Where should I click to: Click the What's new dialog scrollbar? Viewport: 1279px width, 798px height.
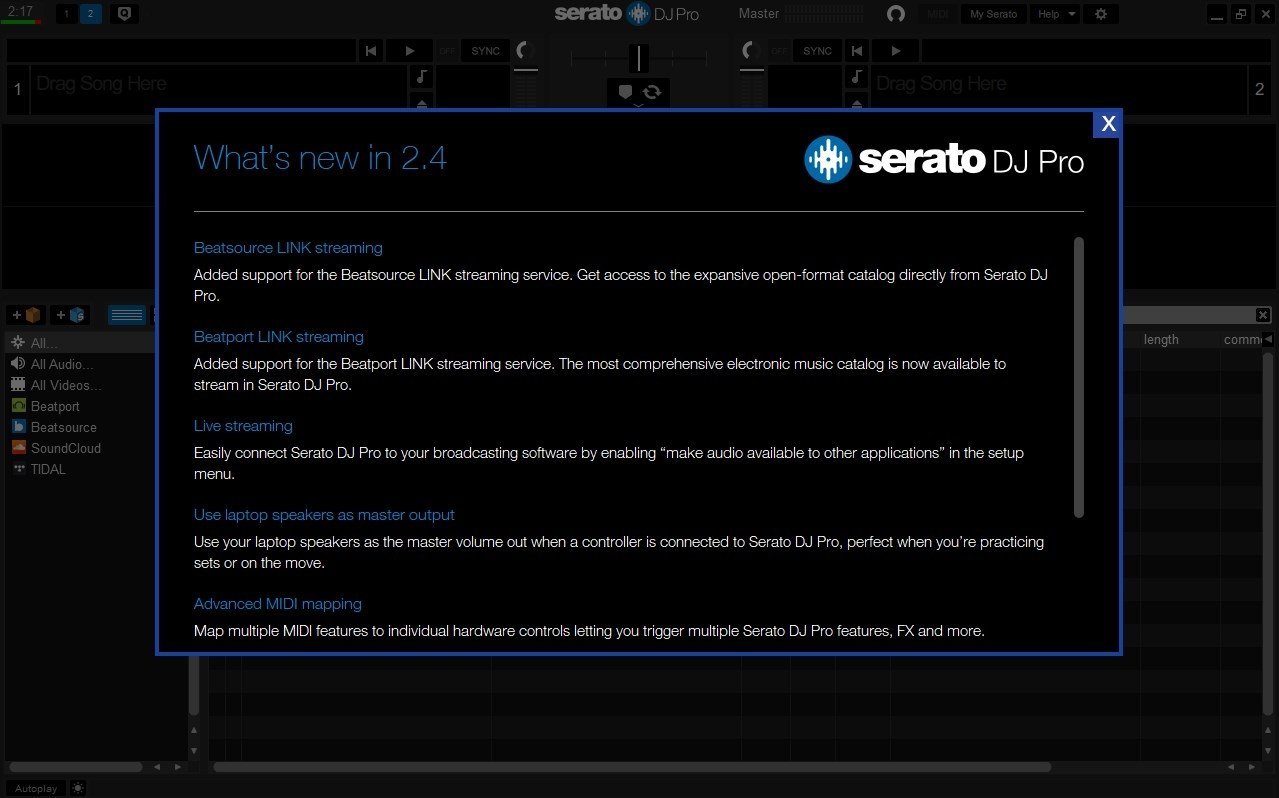point(1078,377)
